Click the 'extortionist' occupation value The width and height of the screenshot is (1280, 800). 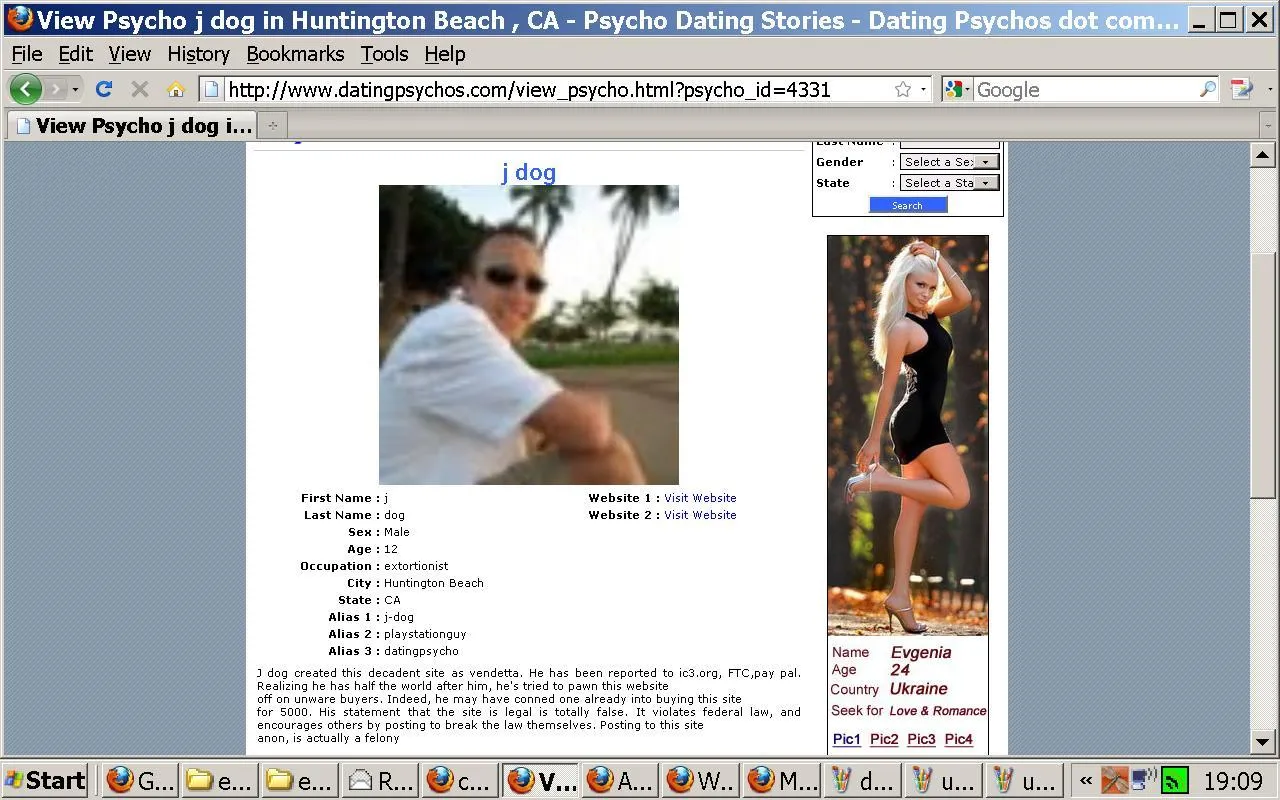(416, 566)
